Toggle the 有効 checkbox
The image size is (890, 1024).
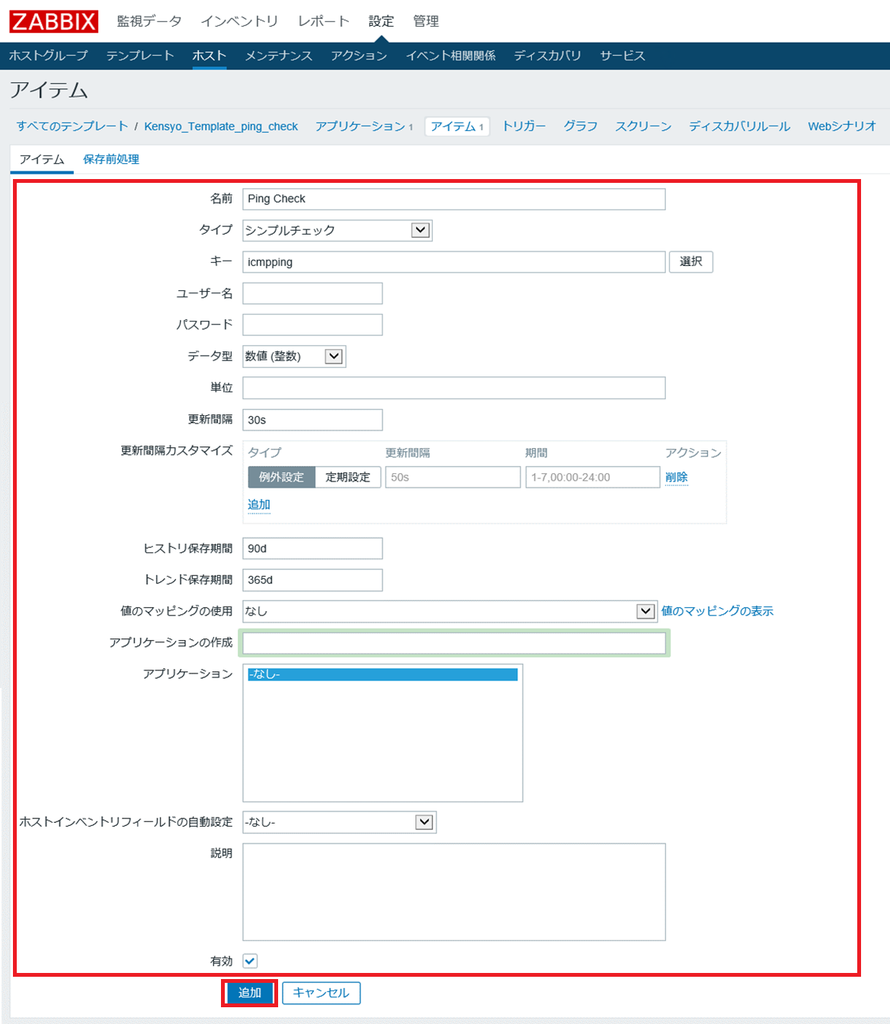250,961
